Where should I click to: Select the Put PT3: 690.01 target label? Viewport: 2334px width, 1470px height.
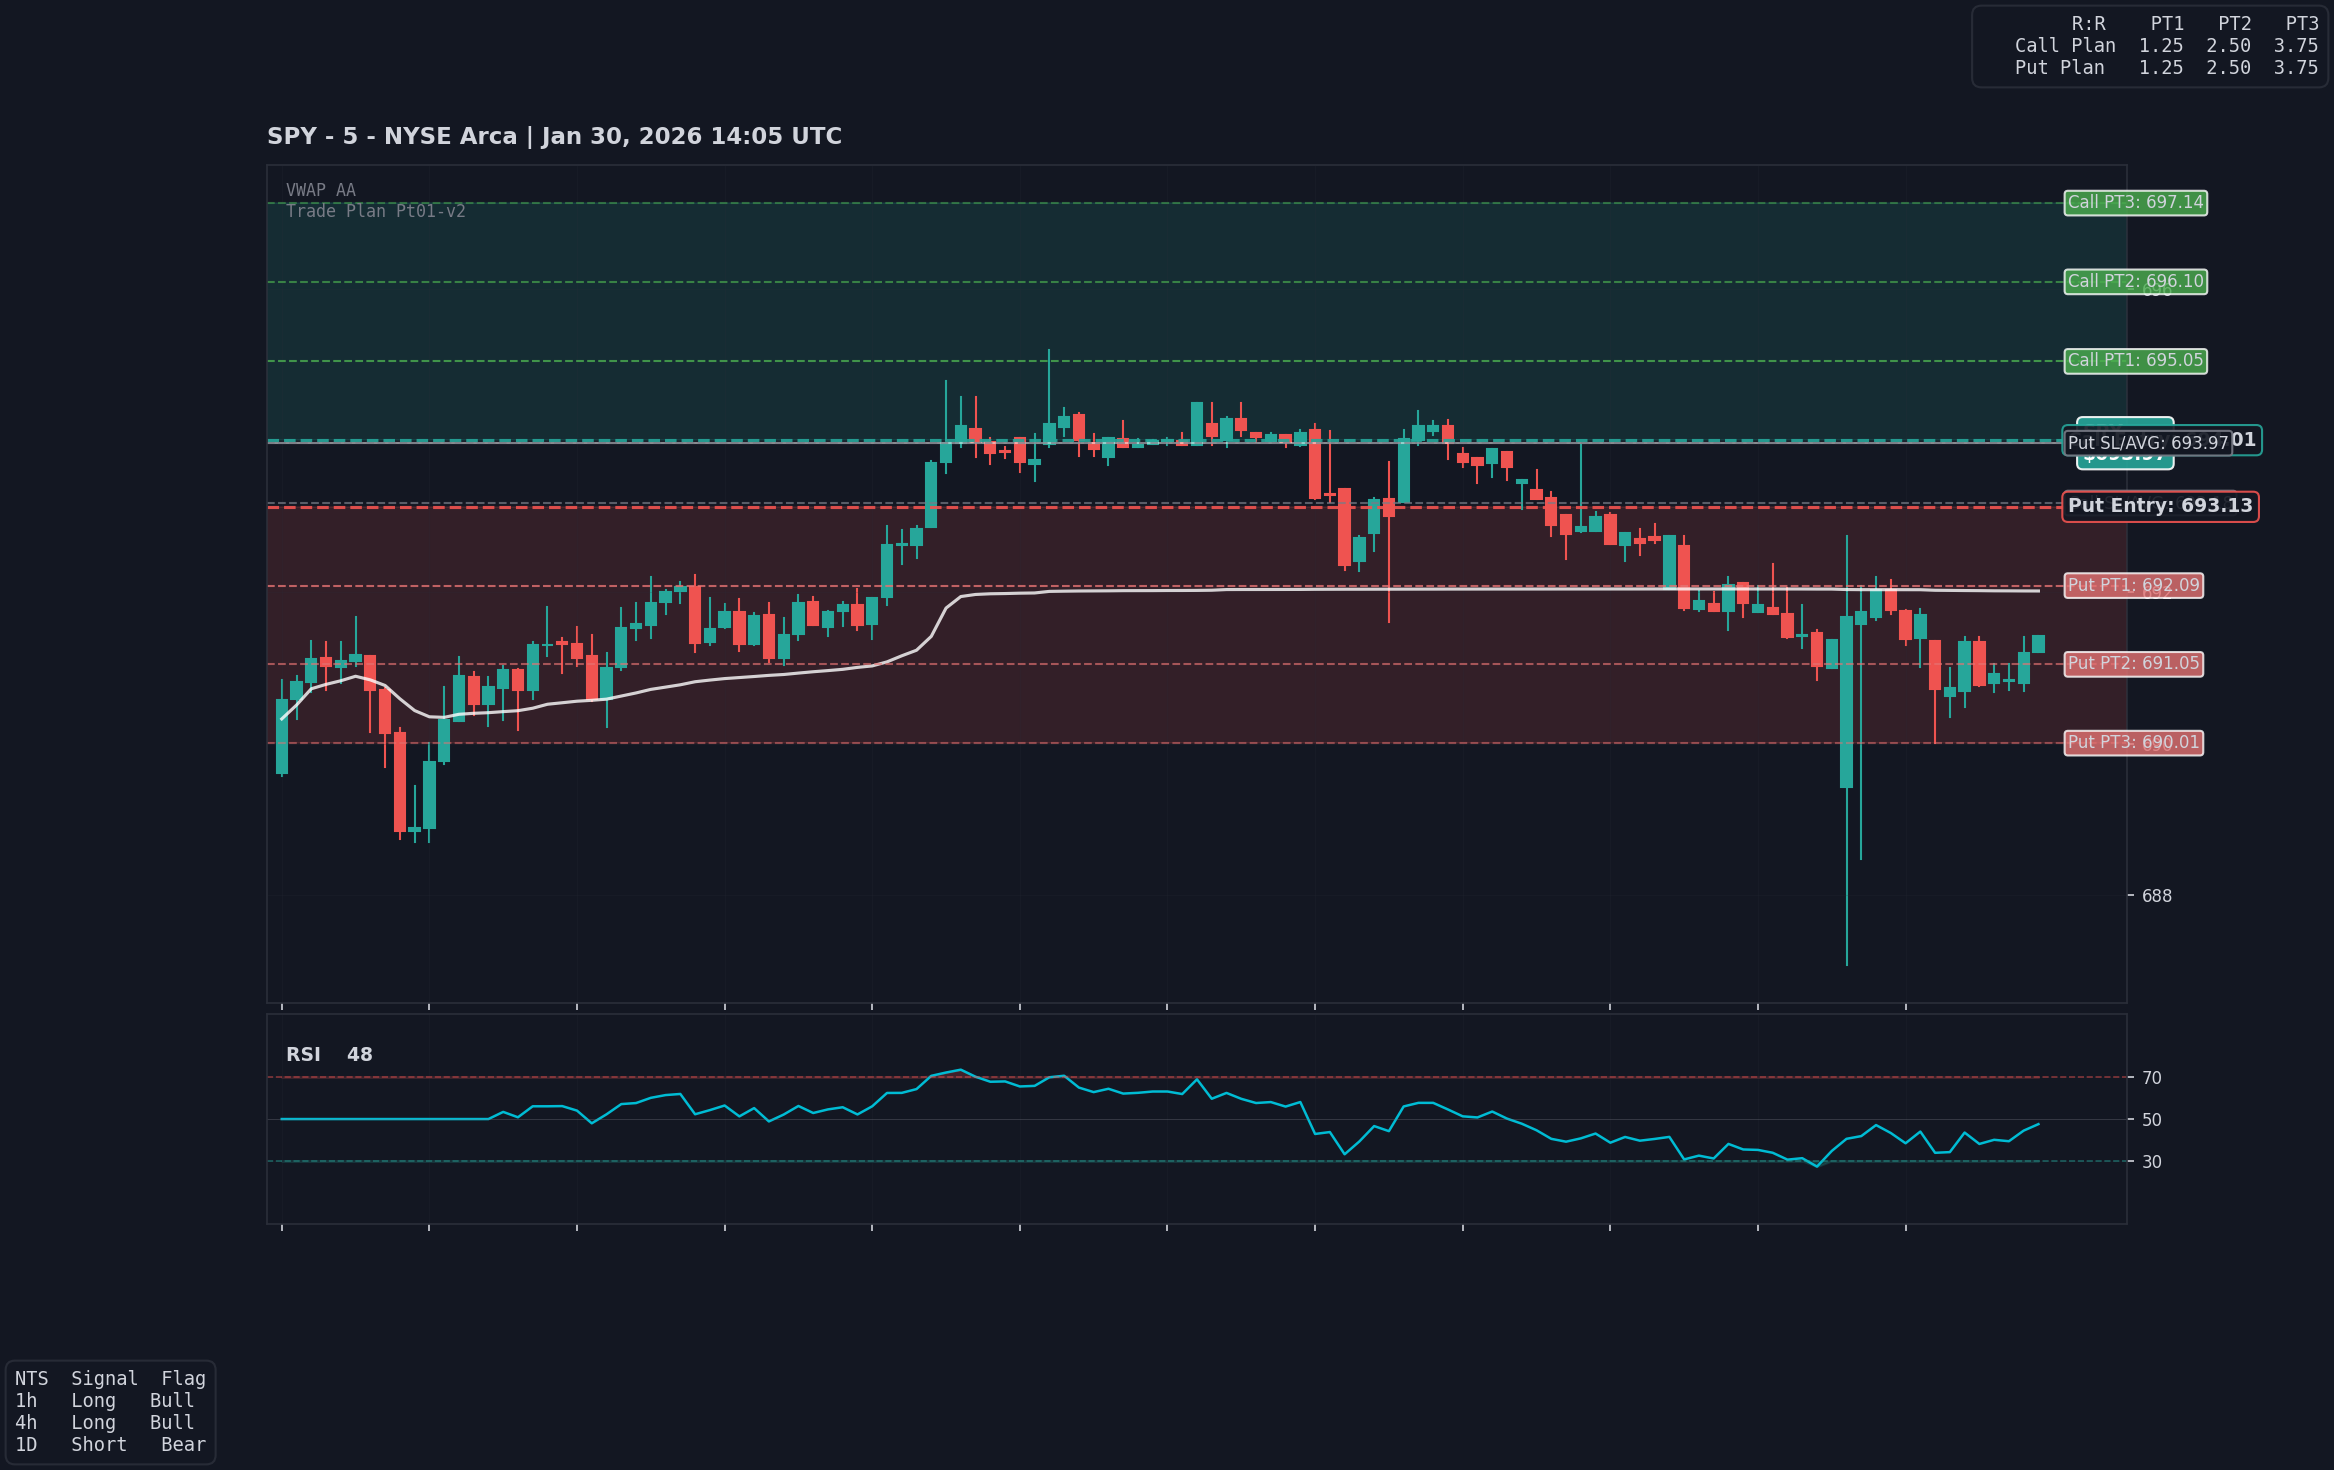pyautogui.click(x=2133, y=742)
